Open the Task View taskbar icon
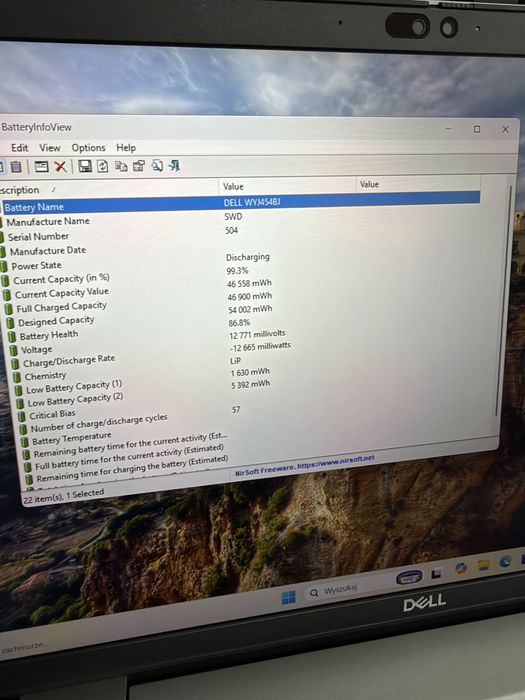 point(436,573)
